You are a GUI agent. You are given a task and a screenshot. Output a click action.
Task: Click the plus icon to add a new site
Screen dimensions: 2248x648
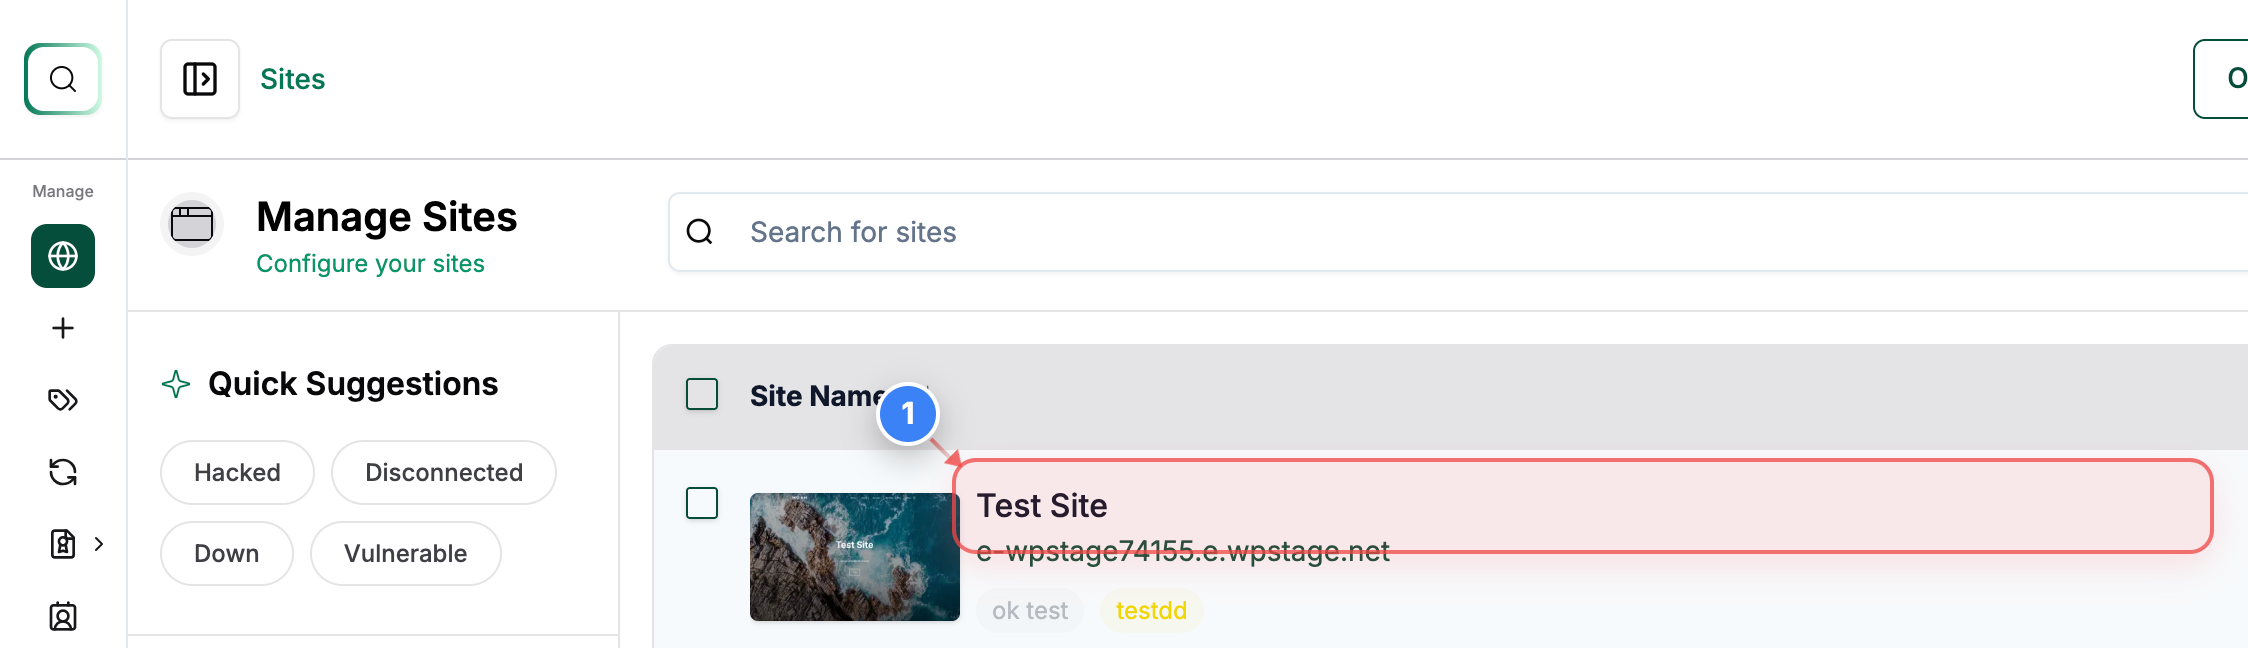tap(62, 328)
